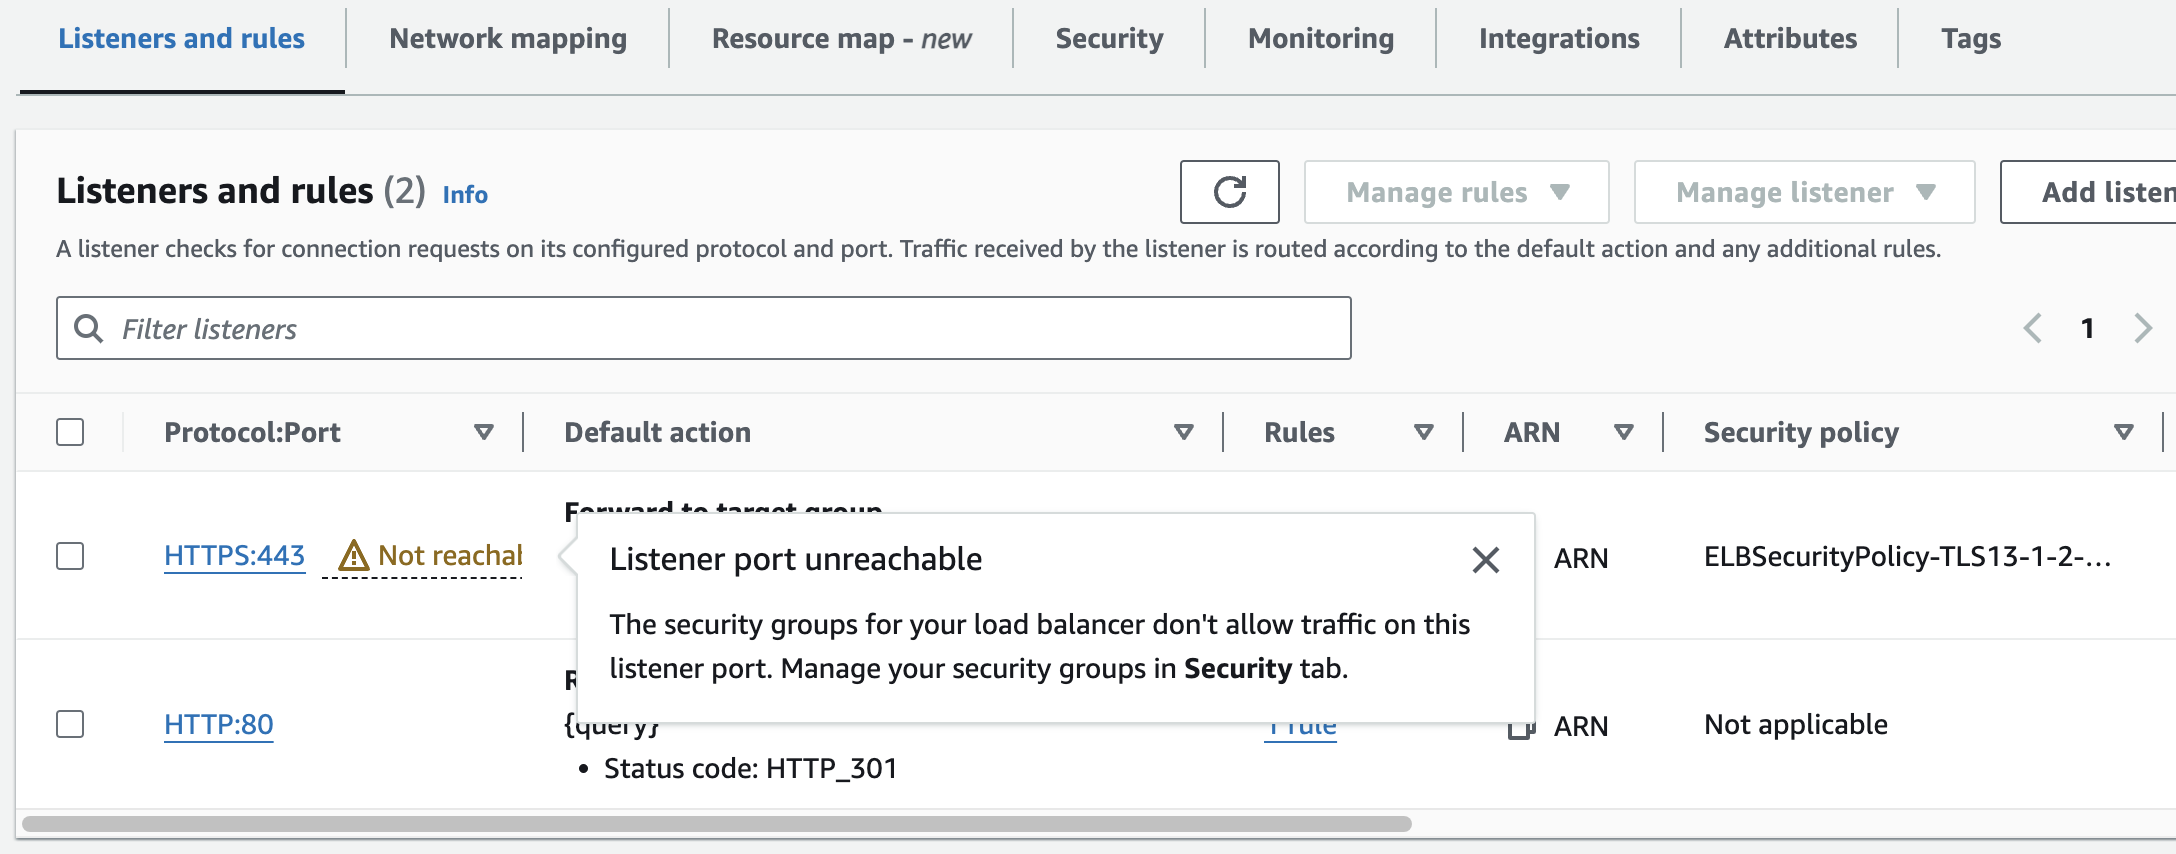This screenshot has height=854, width=2176.
Task: Sort by Default action column arrow
Action: click(1184, 432)
